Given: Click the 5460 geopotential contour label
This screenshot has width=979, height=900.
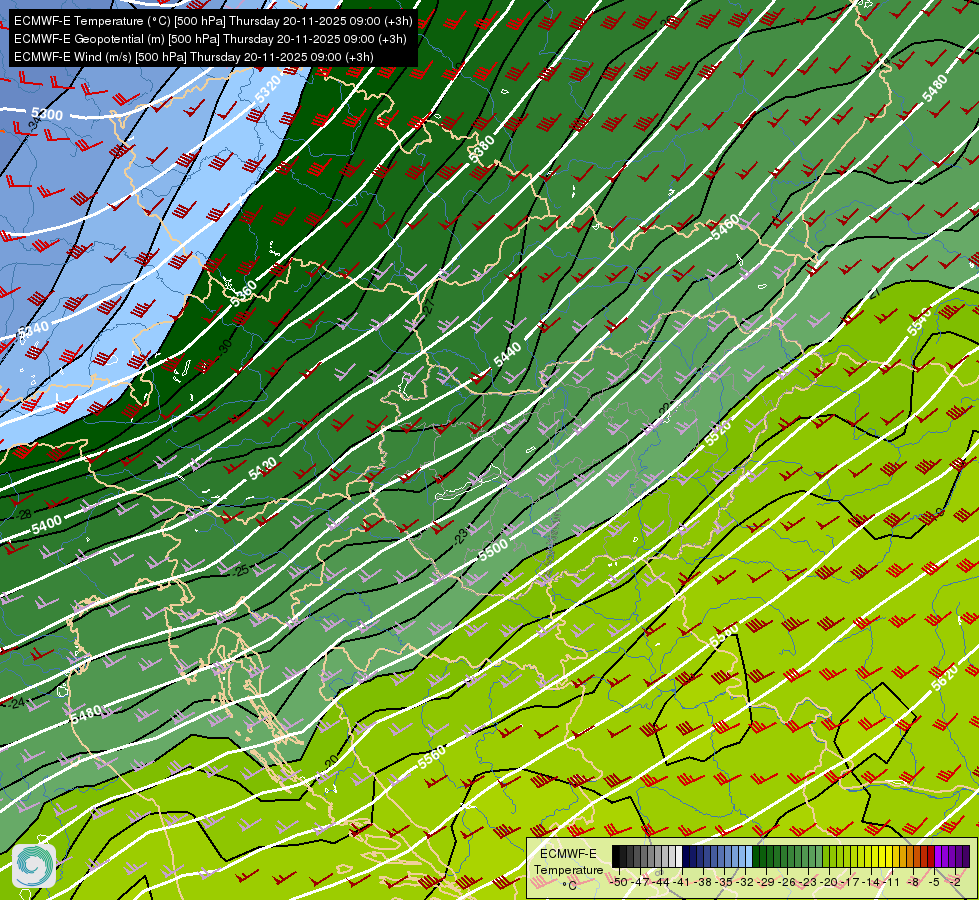Looking at the screenshot, I should pos(725,227).
